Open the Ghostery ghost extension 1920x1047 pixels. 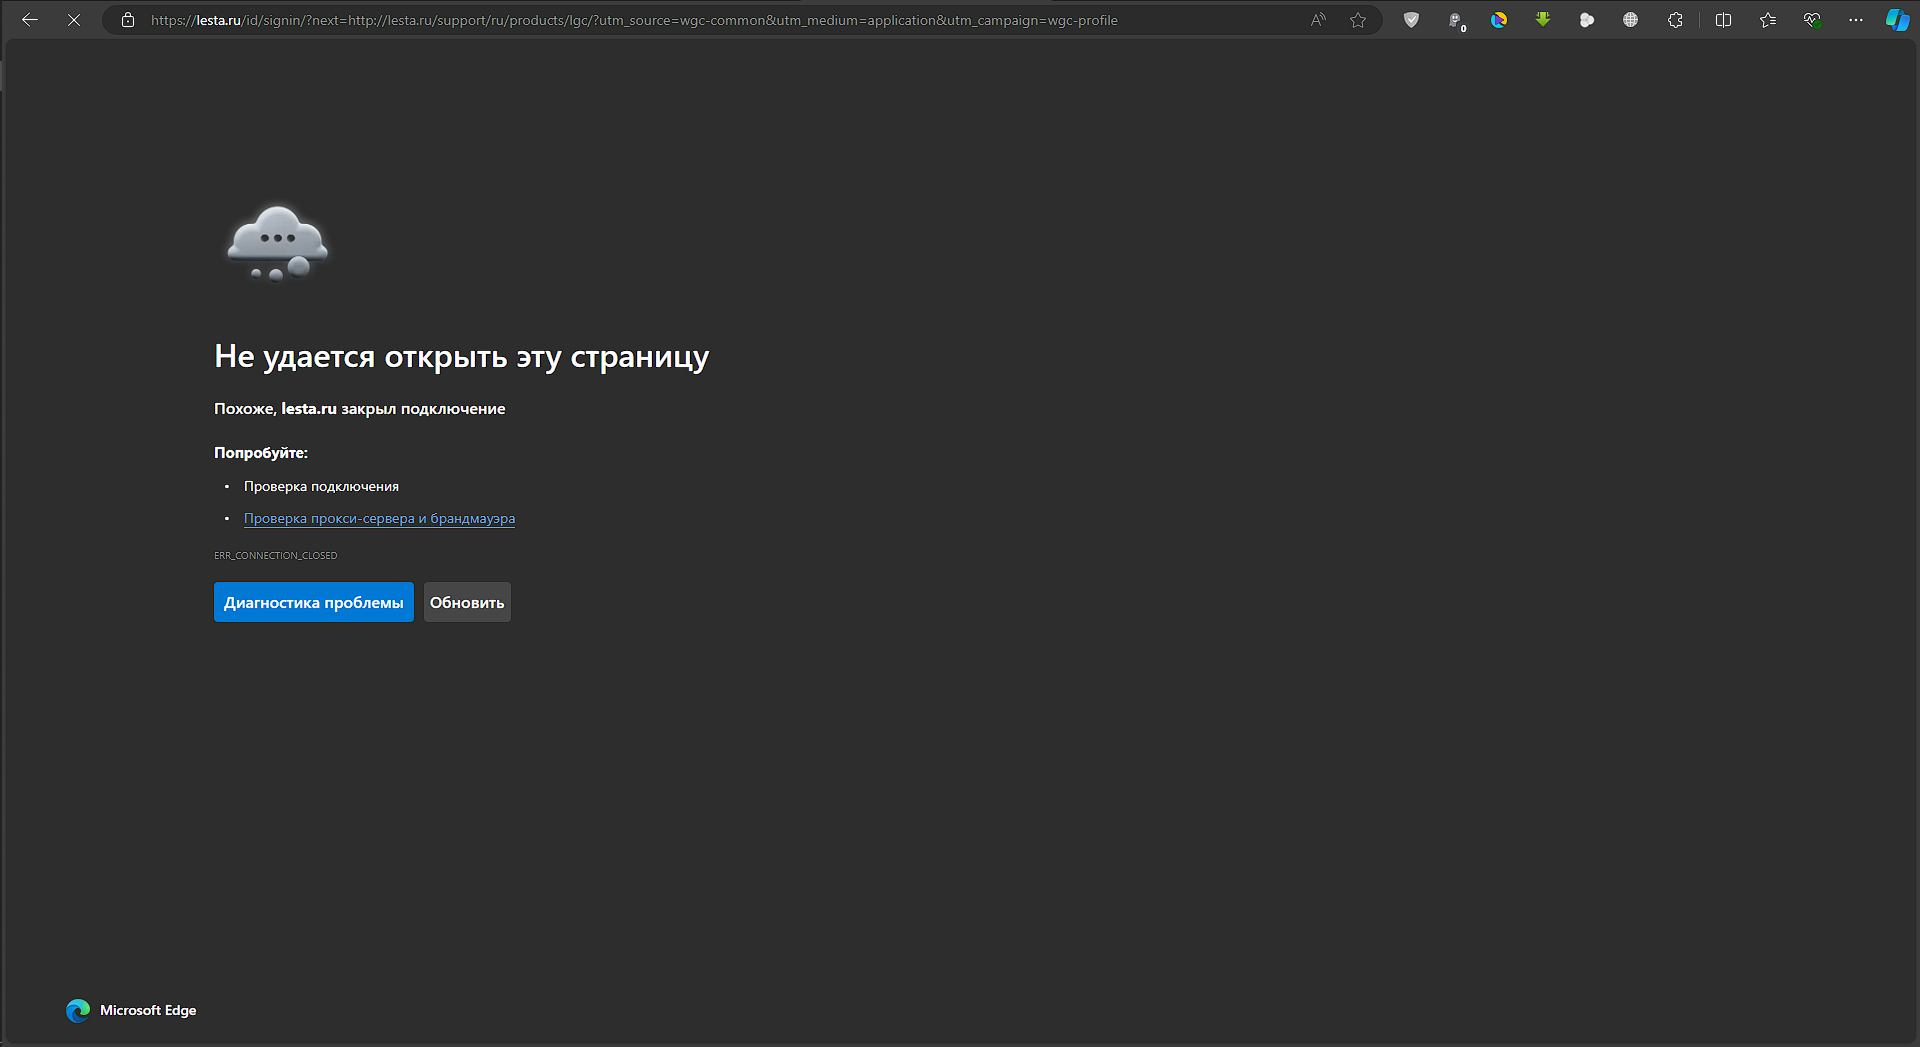[x=1456, y=20]
